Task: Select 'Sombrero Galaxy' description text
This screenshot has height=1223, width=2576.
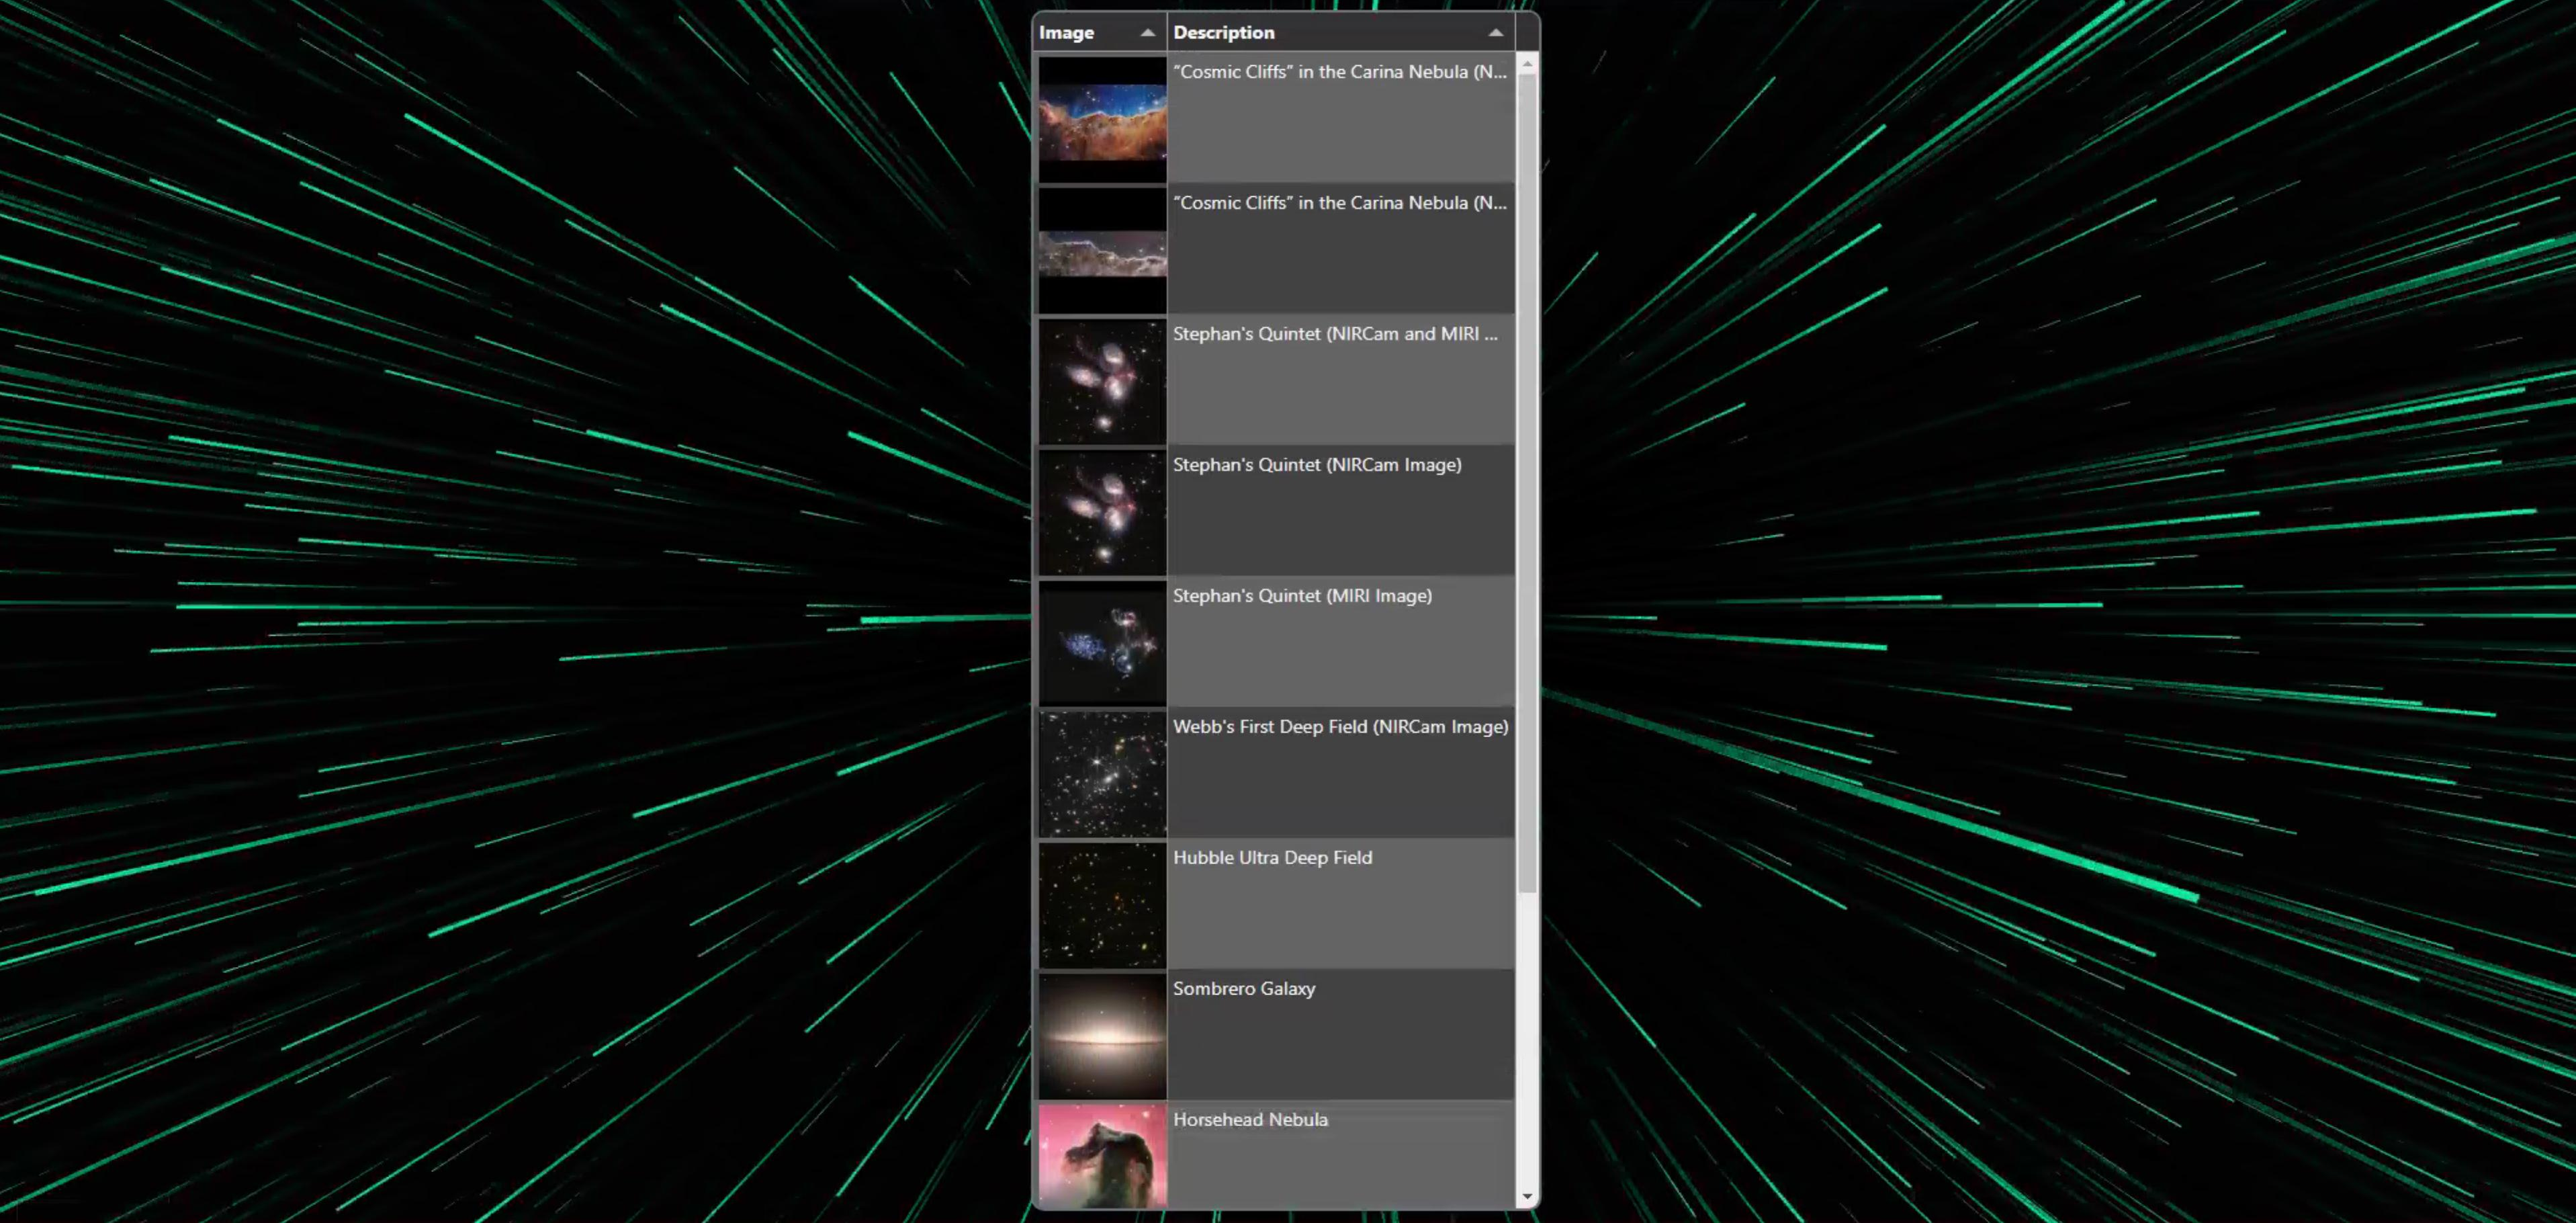Action: coord(1244,989)
